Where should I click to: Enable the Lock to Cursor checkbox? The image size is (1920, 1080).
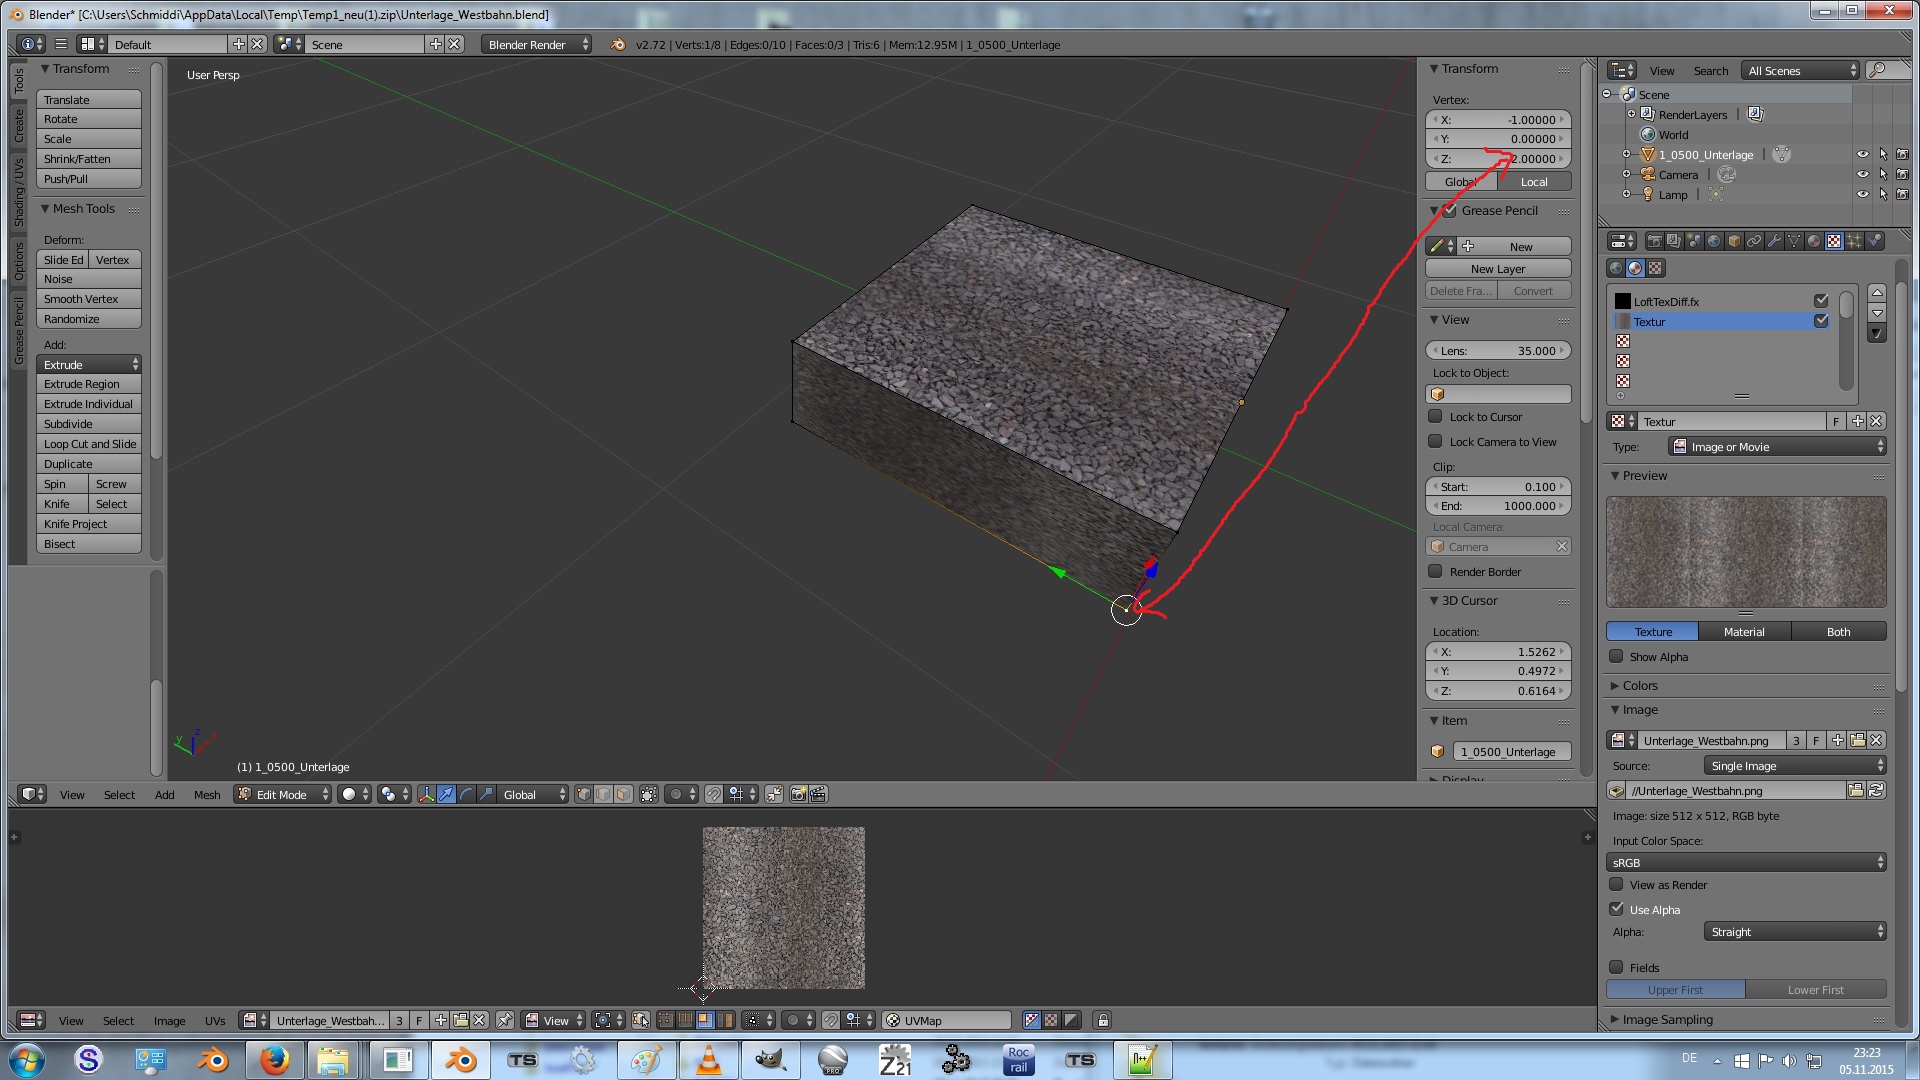[1435, 417]
